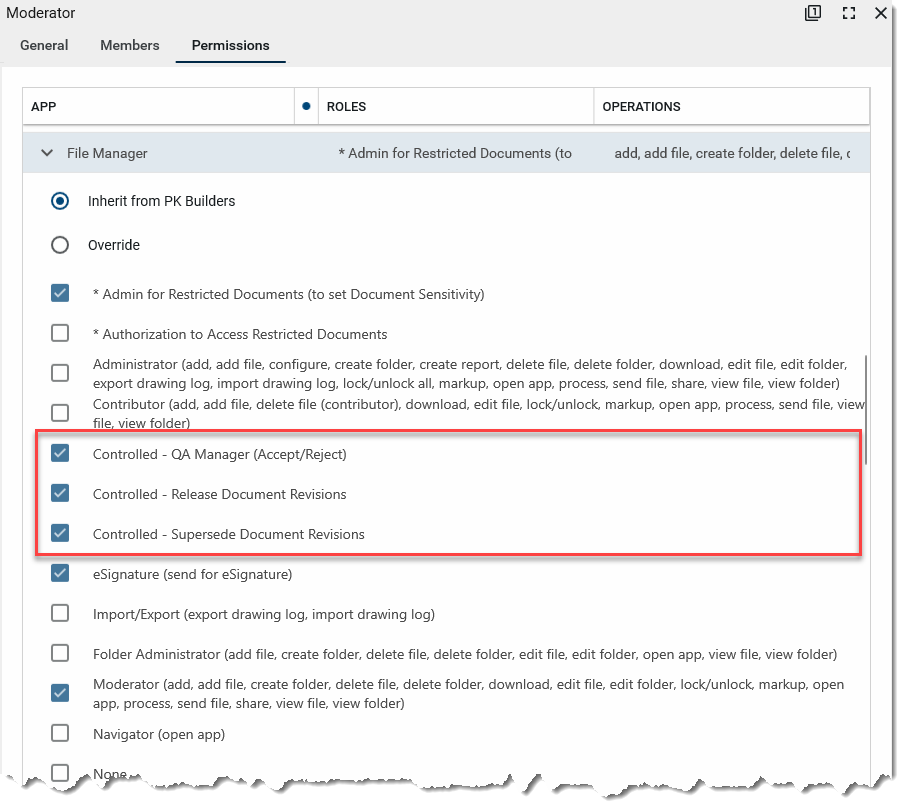Toggle Controlled - Release Document Revisions checkbox
The width and height of the screenshot is (902, 812).
point(60,493)
